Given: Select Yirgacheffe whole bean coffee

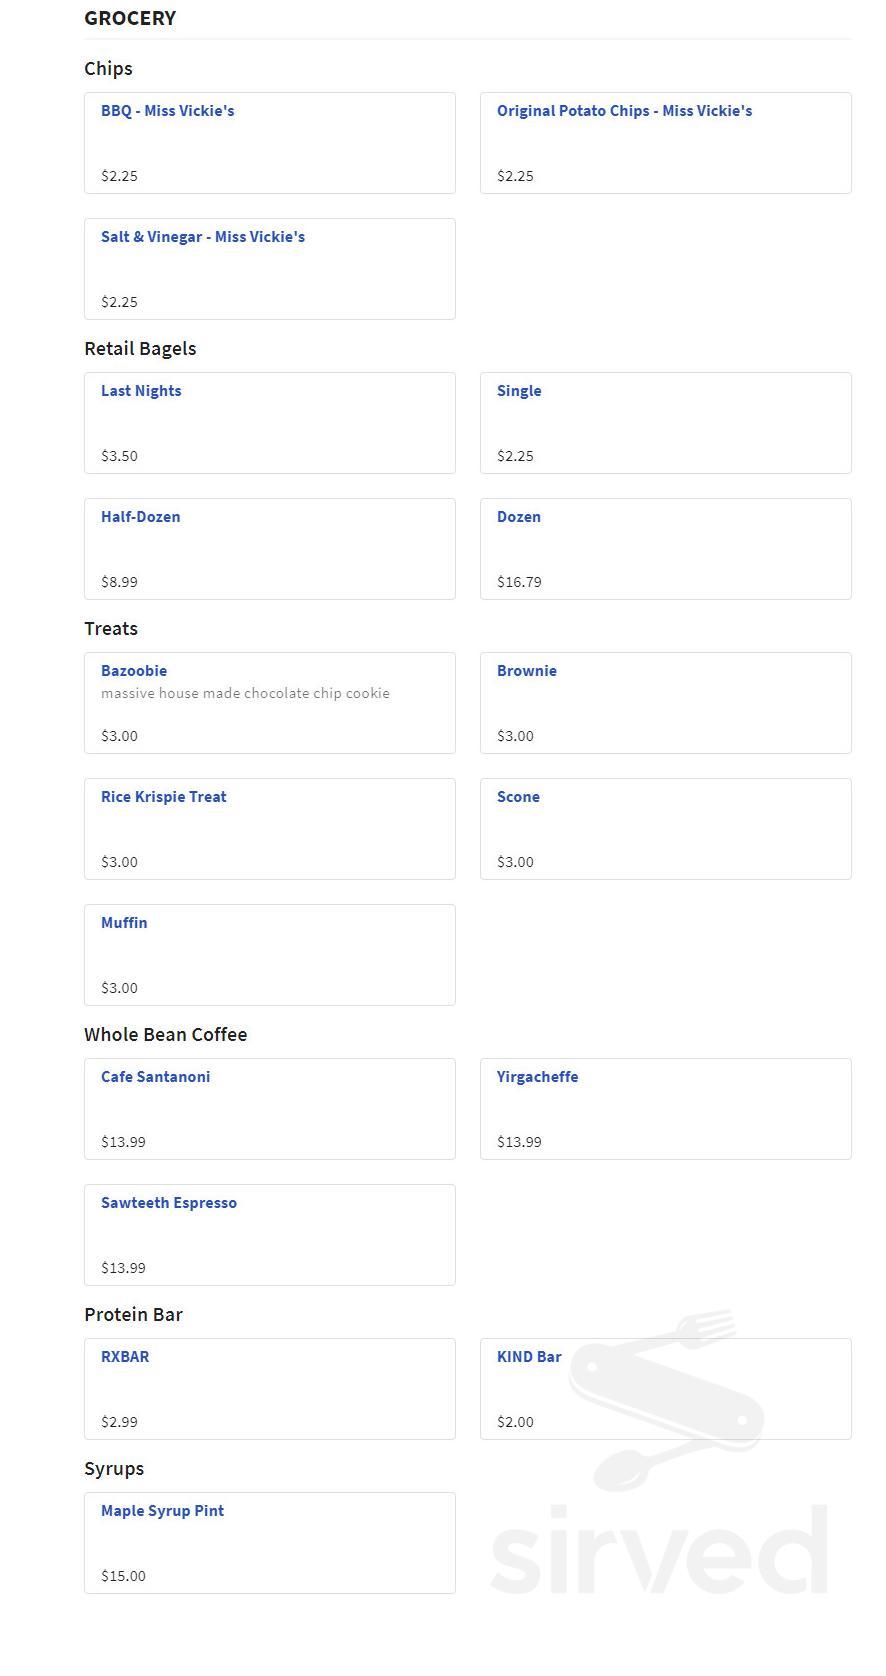Looking at the screenshot, I should (666, 1109).
